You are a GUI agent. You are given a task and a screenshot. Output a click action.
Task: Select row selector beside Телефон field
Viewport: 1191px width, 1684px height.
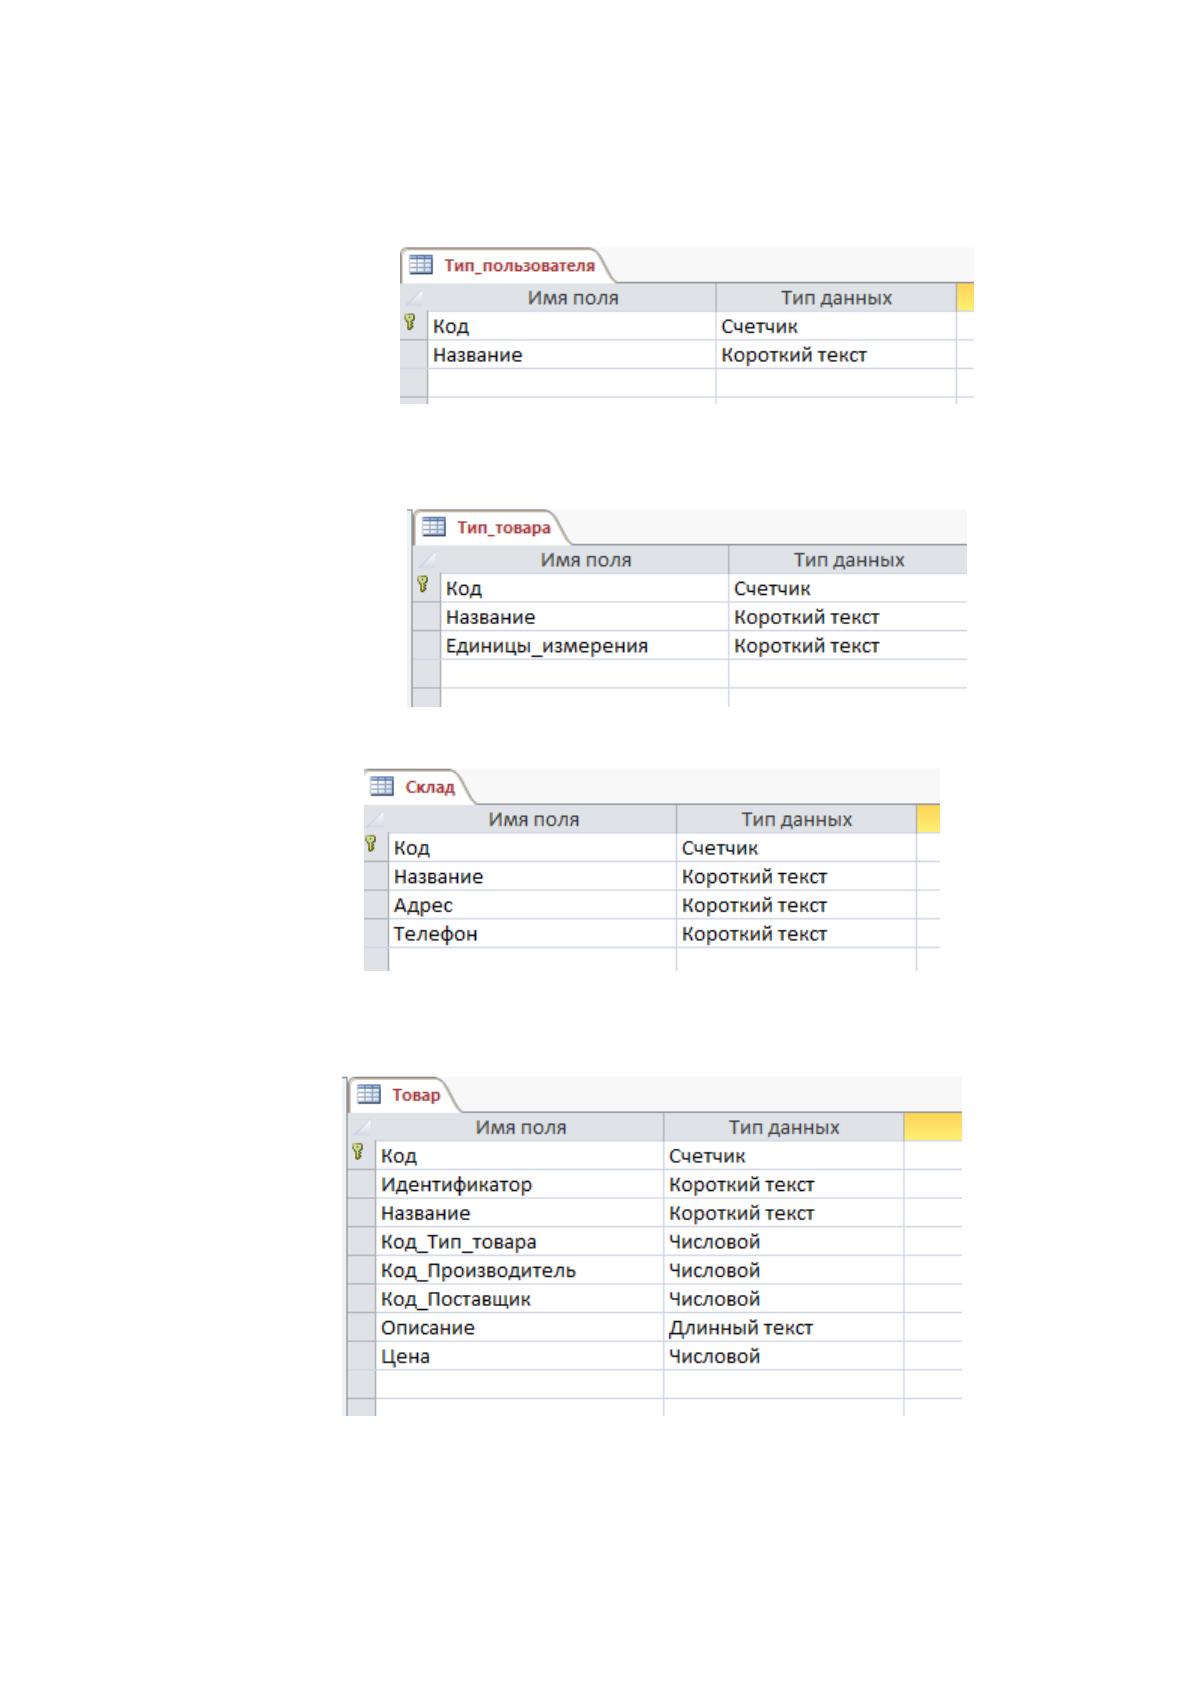pyautogui.click(x=376, y=934)
